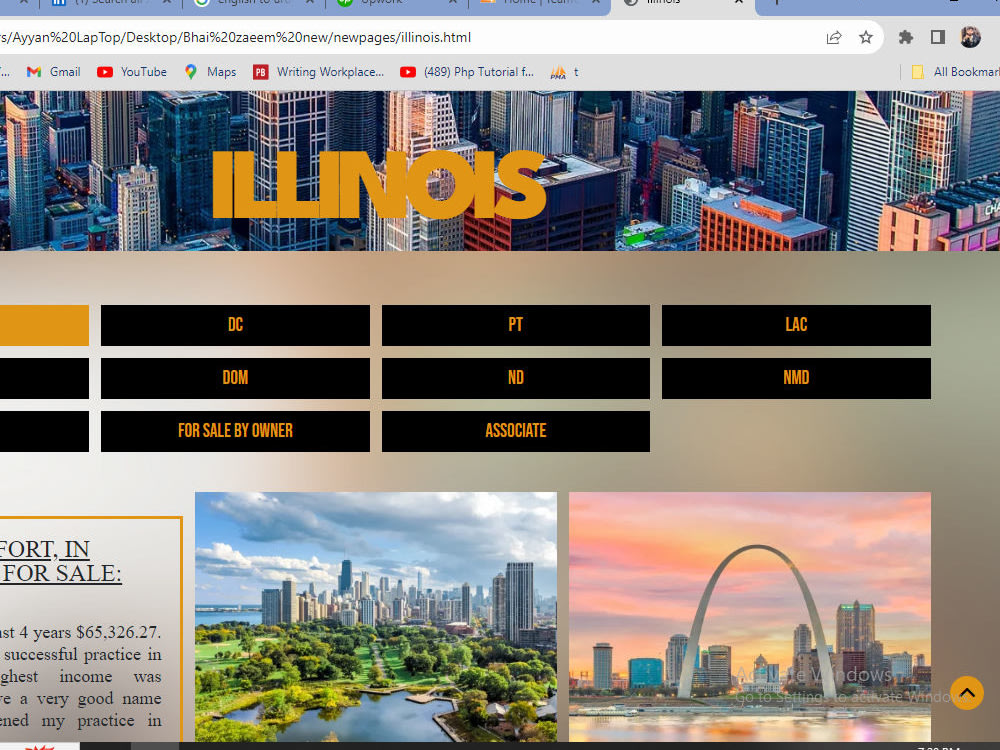This screenshot has width=1000, height=750.
Task: Select the DOM category button
Action: pyautogui.click(x=235, y=378)
